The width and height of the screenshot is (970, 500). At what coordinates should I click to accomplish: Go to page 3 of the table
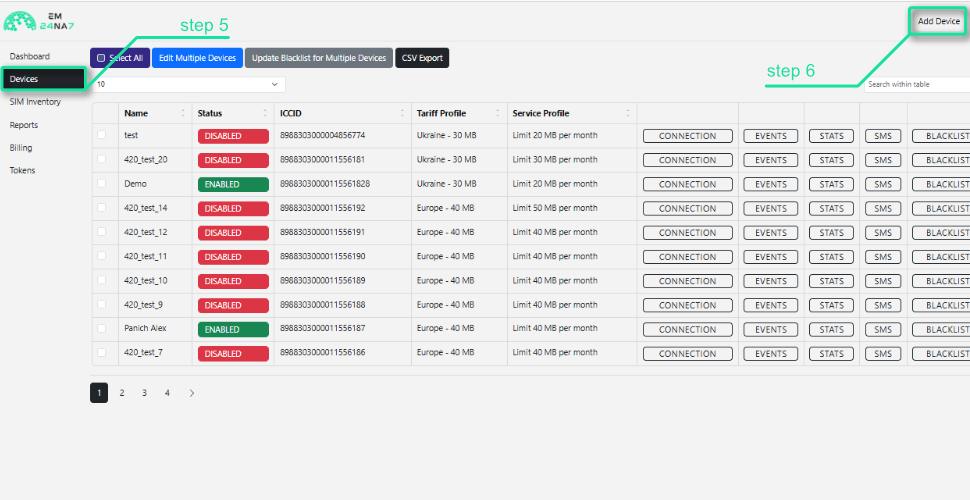(x=144, y=393)
